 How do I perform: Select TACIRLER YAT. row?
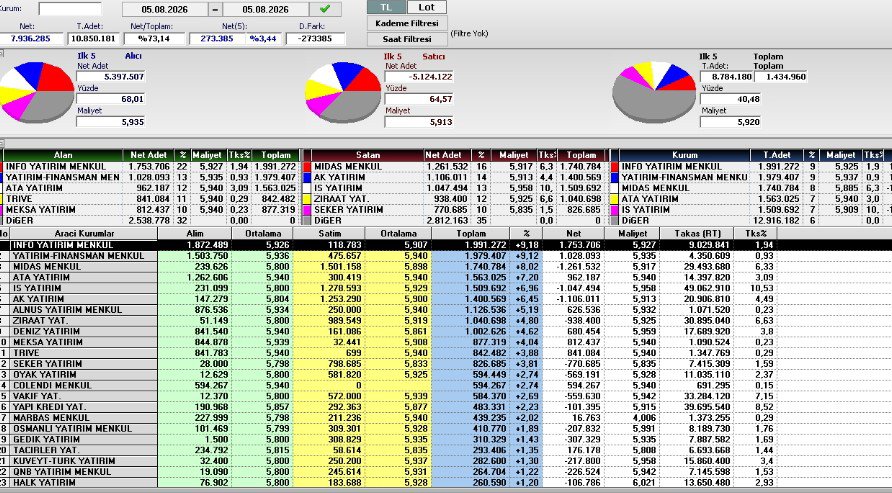389,450
